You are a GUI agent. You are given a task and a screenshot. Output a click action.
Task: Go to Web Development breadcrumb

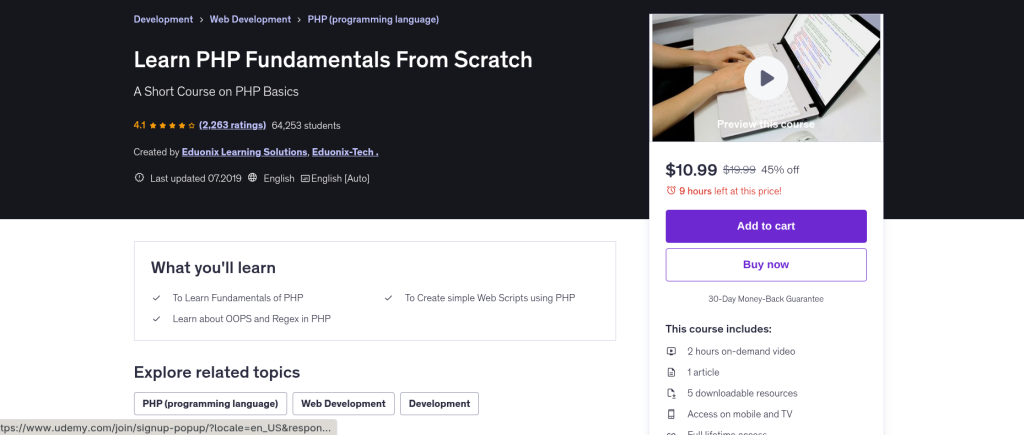(x=250, y=19)
